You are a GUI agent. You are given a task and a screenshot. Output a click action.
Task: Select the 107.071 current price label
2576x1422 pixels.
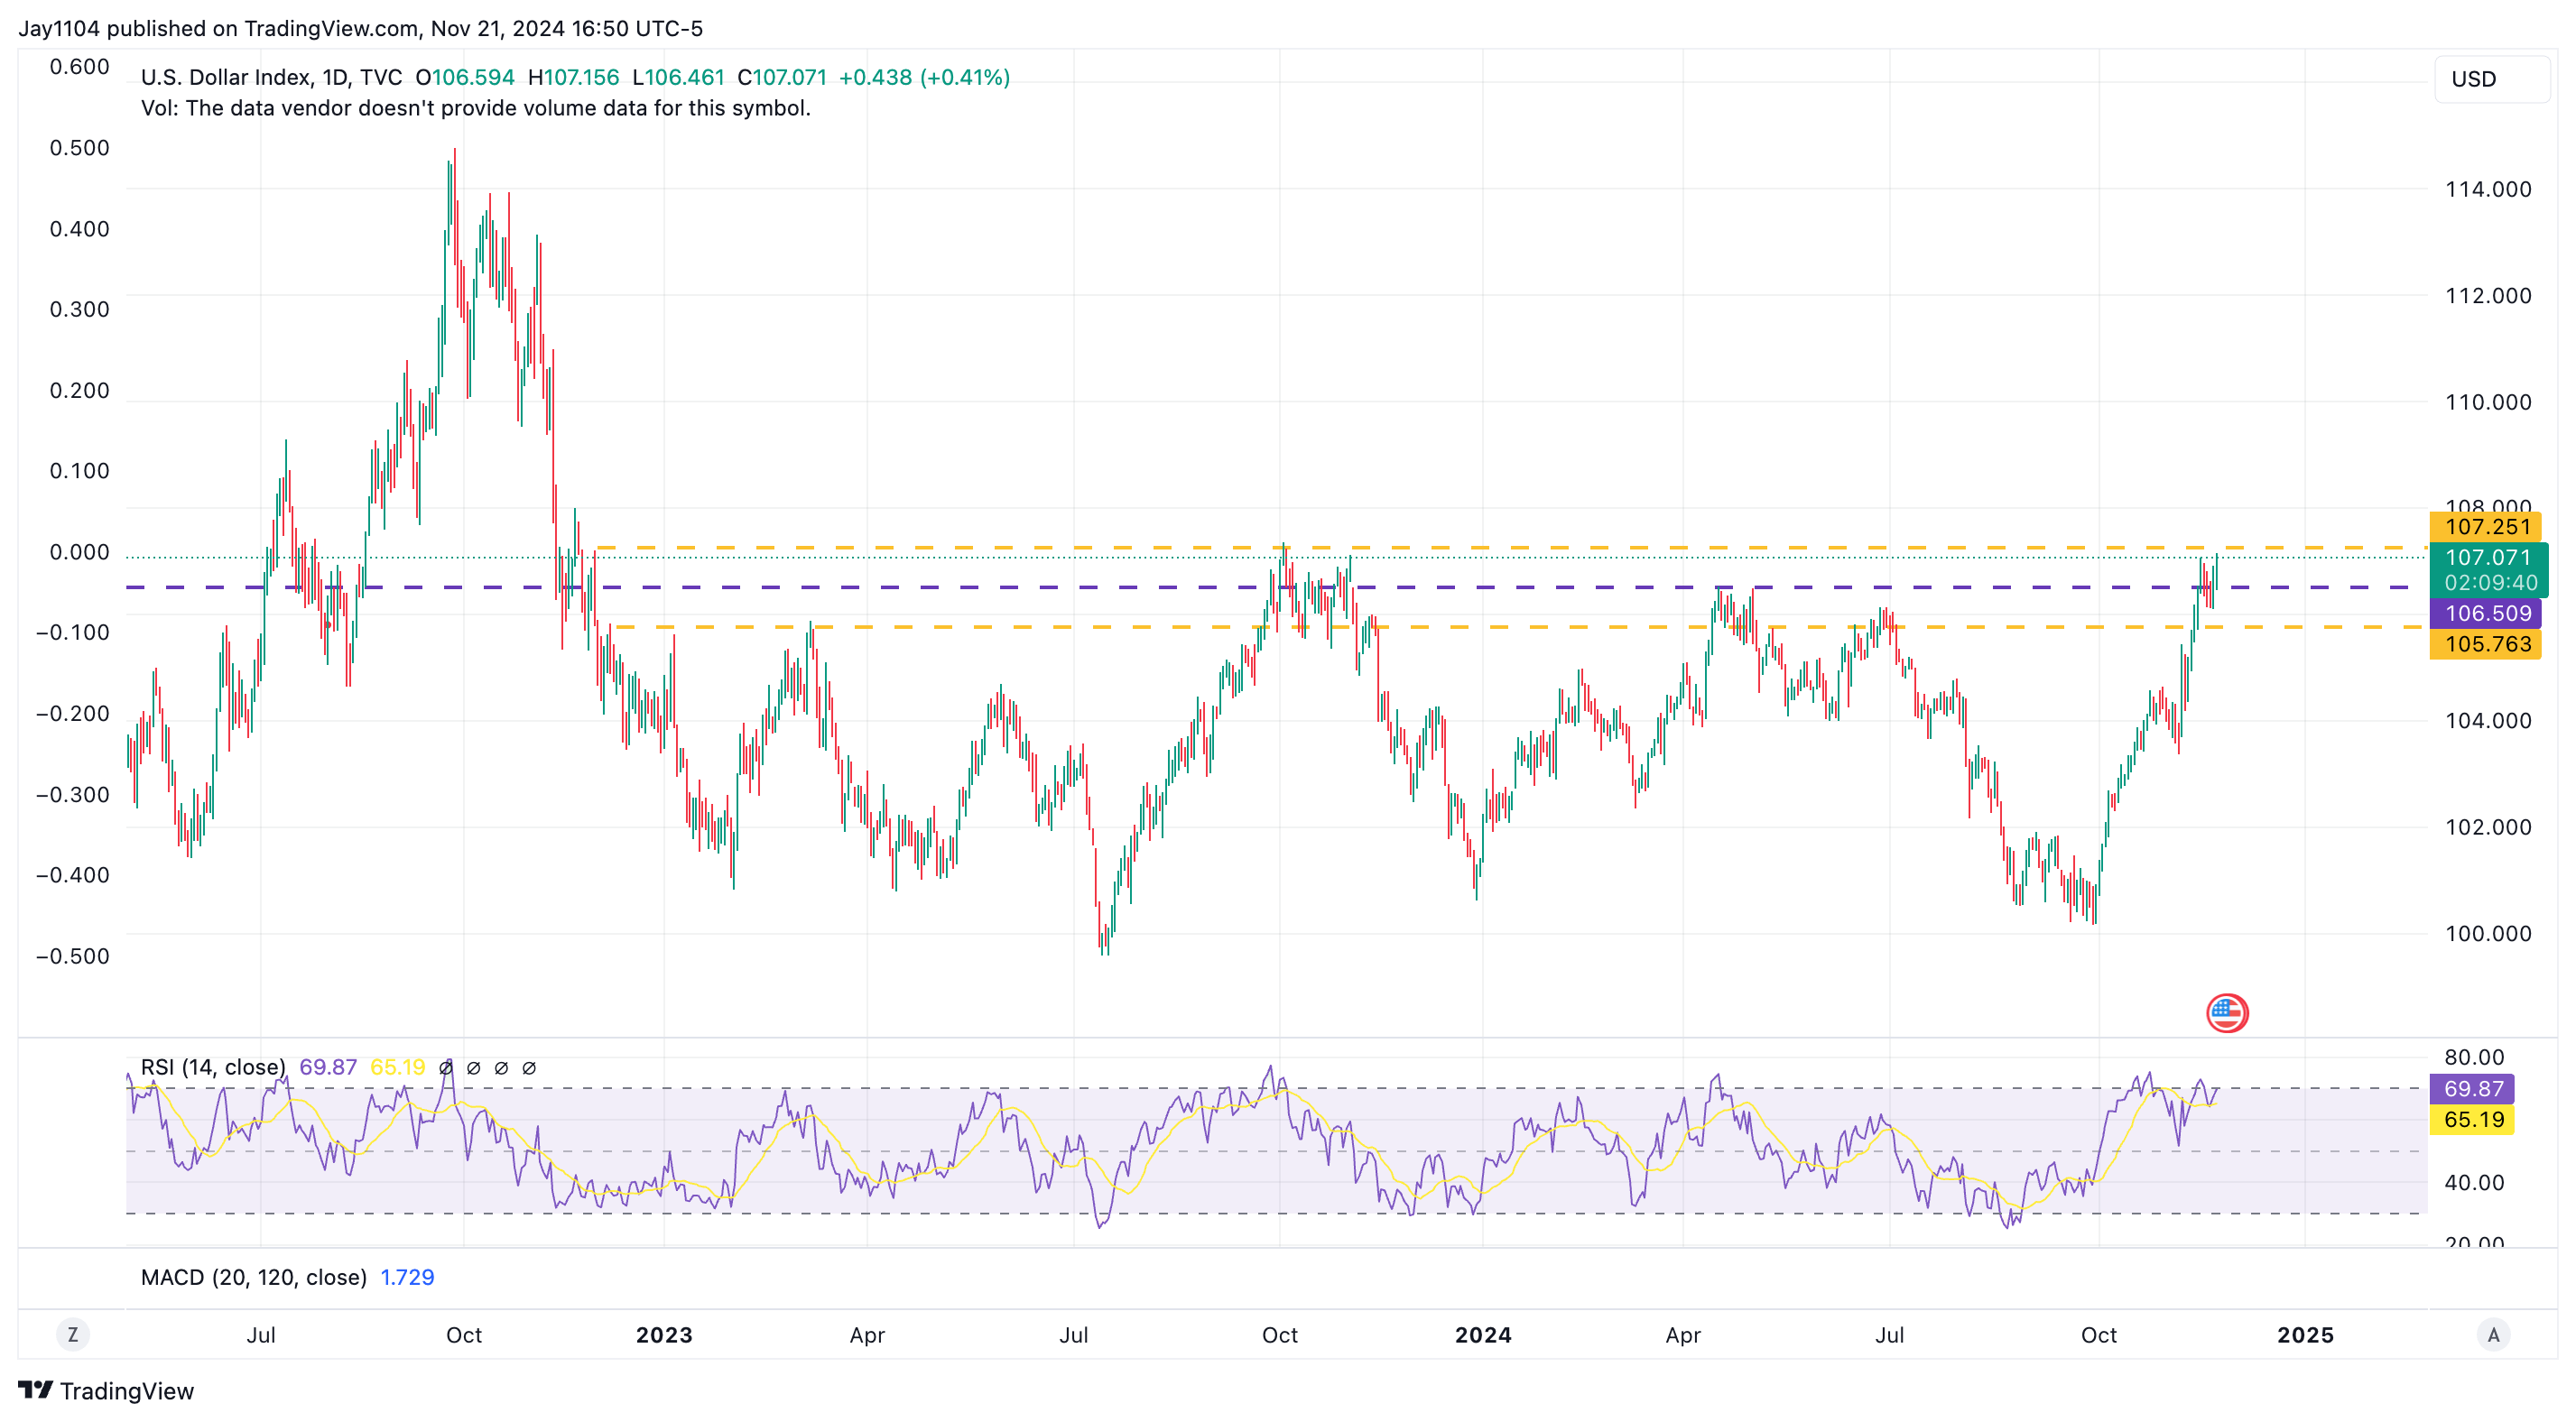[2488, 569]
